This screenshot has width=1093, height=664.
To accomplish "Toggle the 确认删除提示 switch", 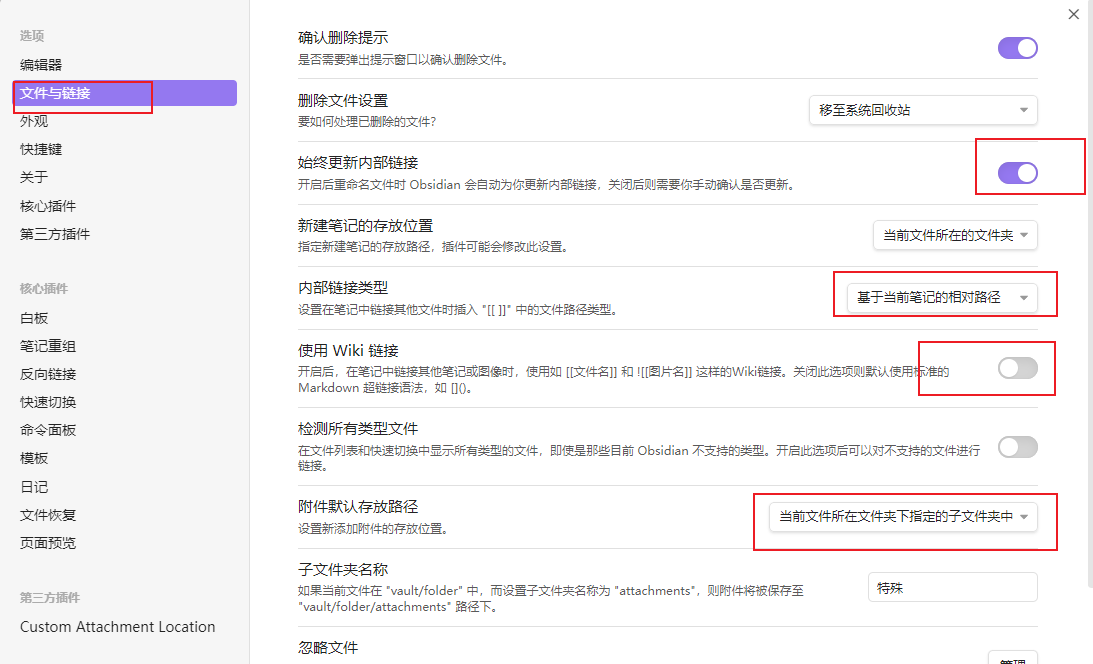I will click(x=1017, y=48).
